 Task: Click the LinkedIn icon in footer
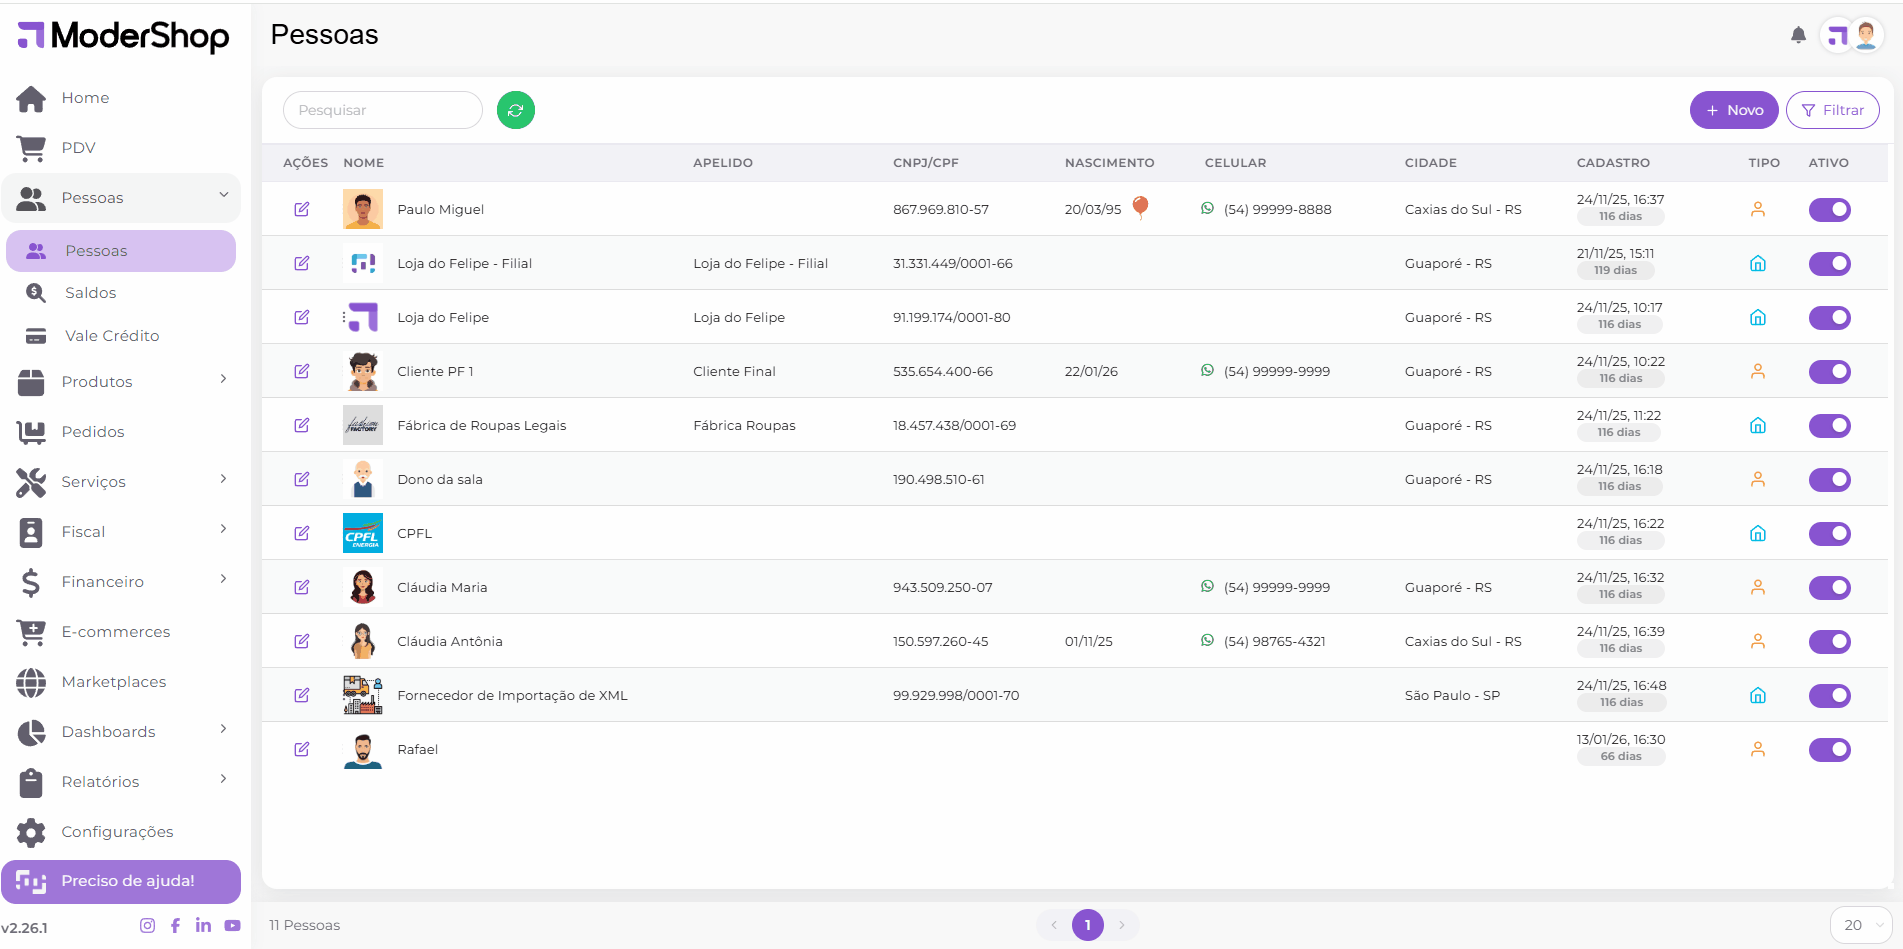203,925
